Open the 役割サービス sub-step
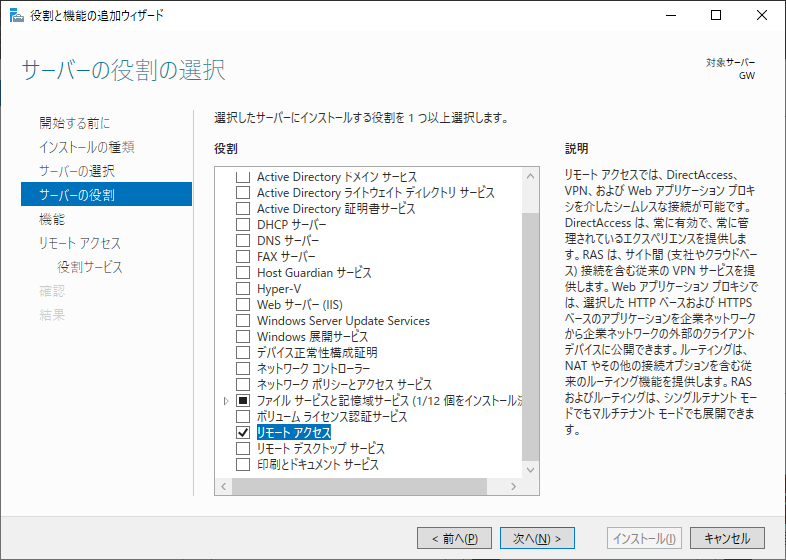Image resolution: width=786 pixels, height=560 pixels. coord(90,267)
